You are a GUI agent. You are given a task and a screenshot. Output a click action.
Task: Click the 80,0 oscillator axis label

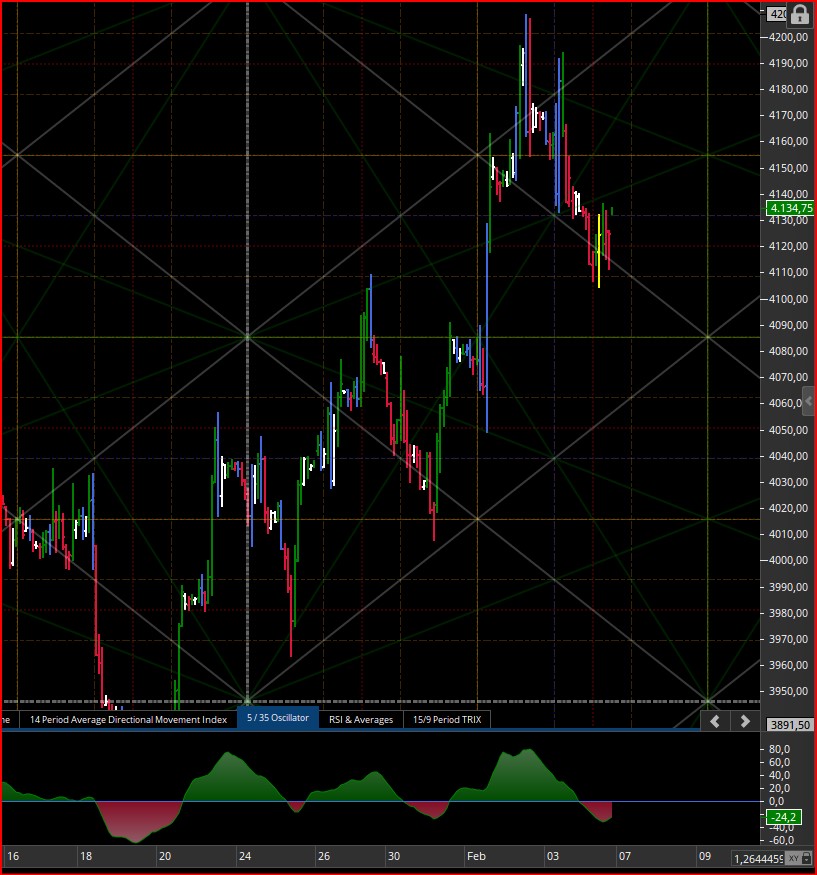click(780, 749)
